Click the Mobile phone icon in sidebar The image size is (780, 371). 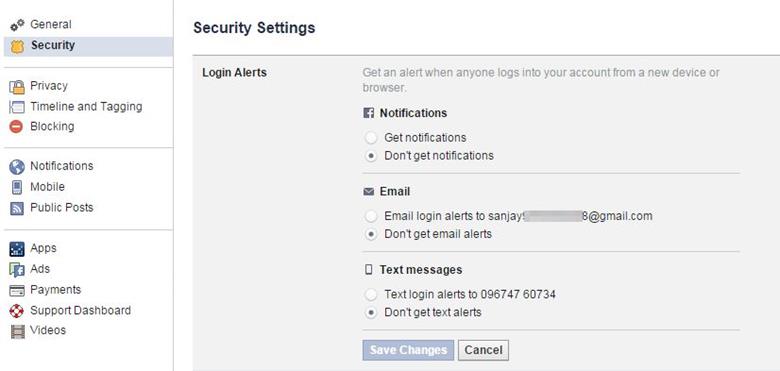pos(17,187)
